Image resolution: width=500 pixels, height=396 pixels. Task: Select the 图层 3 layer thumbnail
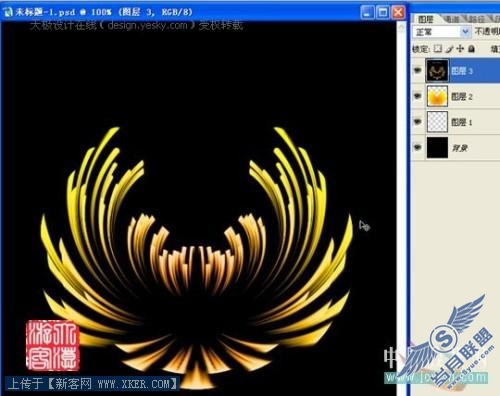(437, 70)
